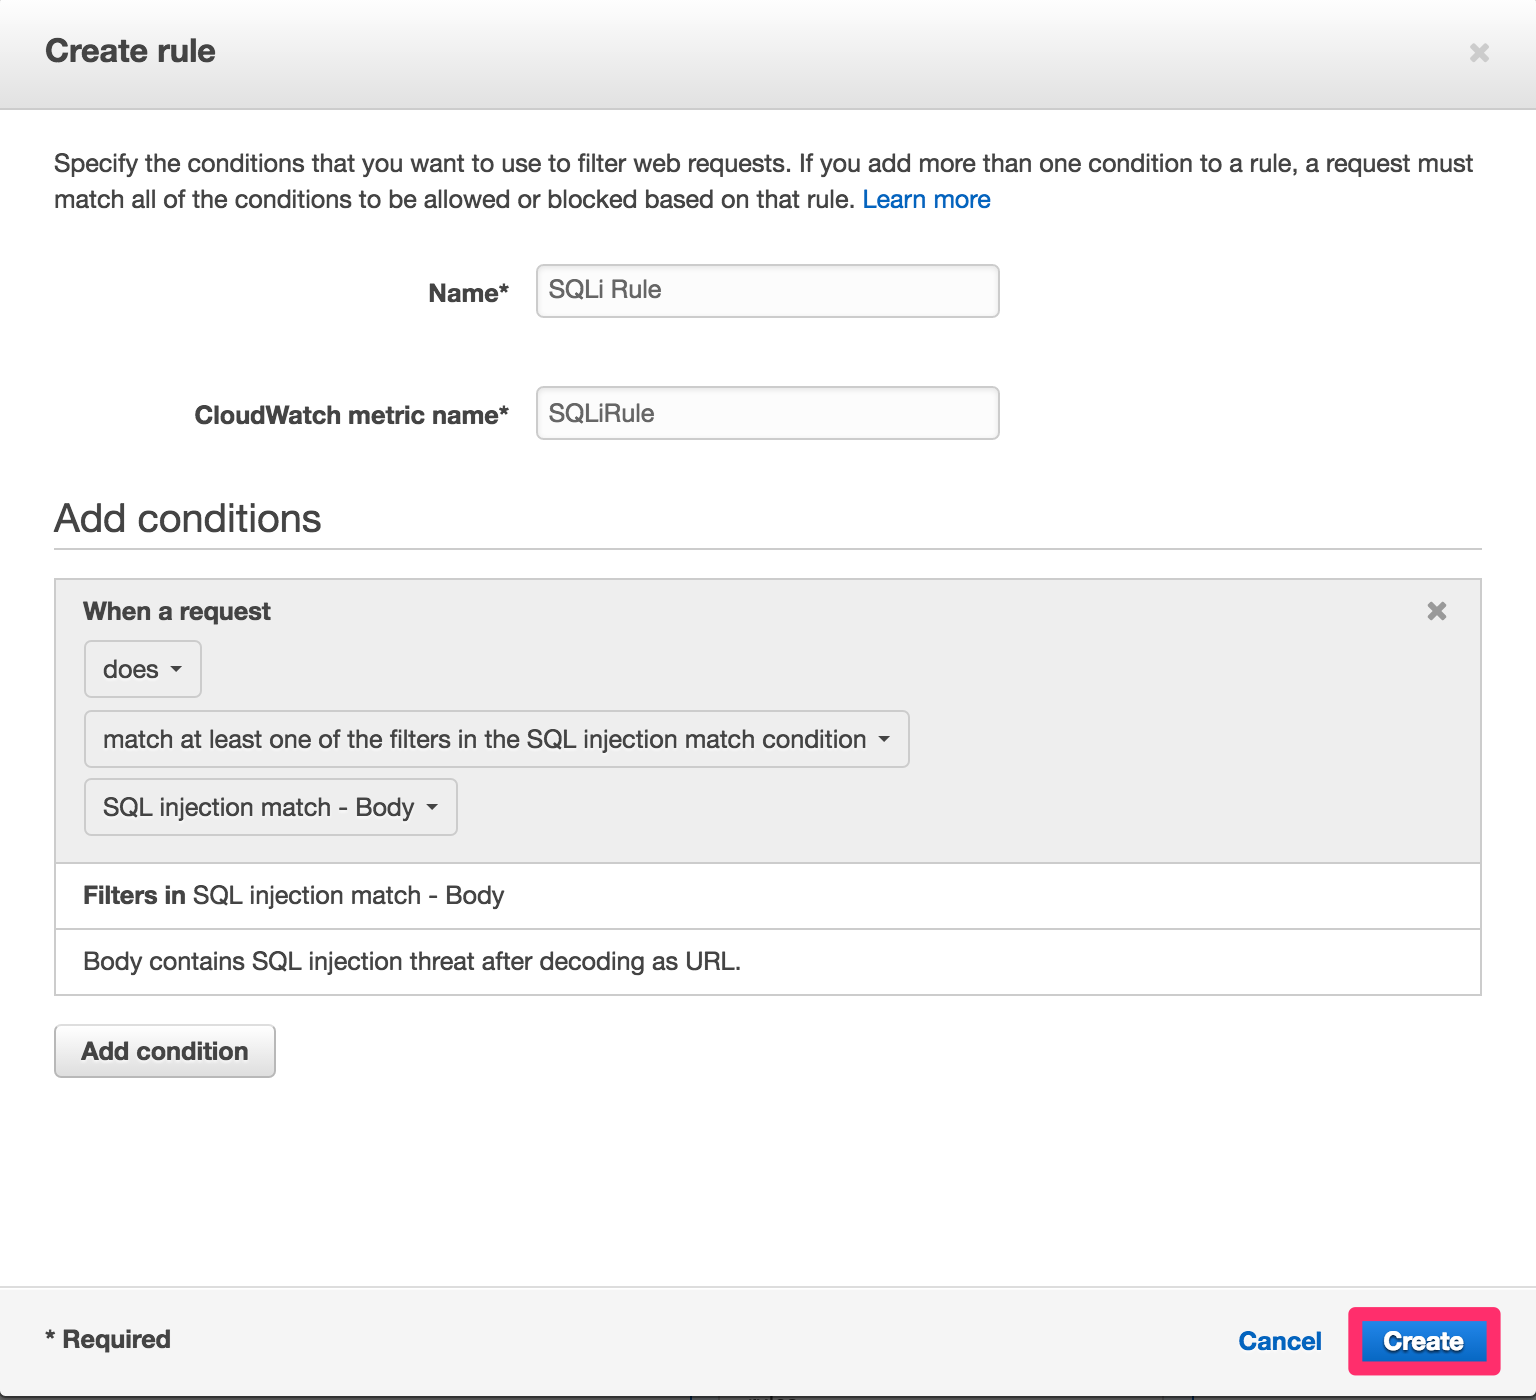
Task: Click the 'When a request' label
Action: 177,611
